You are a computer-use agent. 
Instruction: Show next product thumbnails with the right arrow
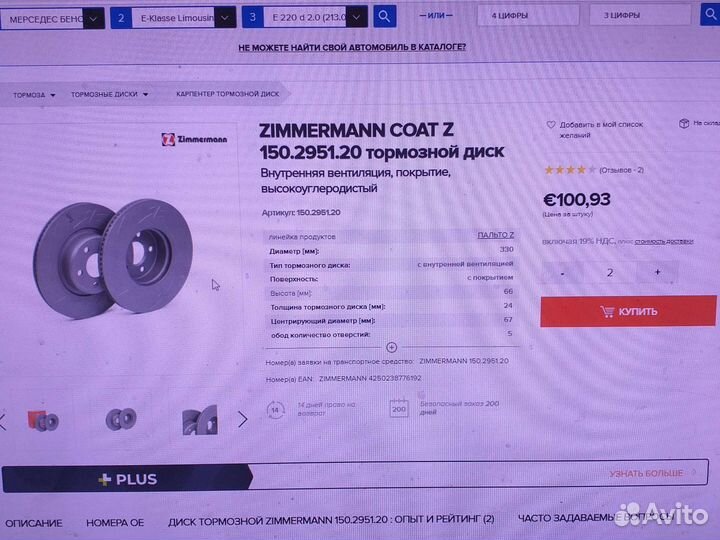[242, 419]
